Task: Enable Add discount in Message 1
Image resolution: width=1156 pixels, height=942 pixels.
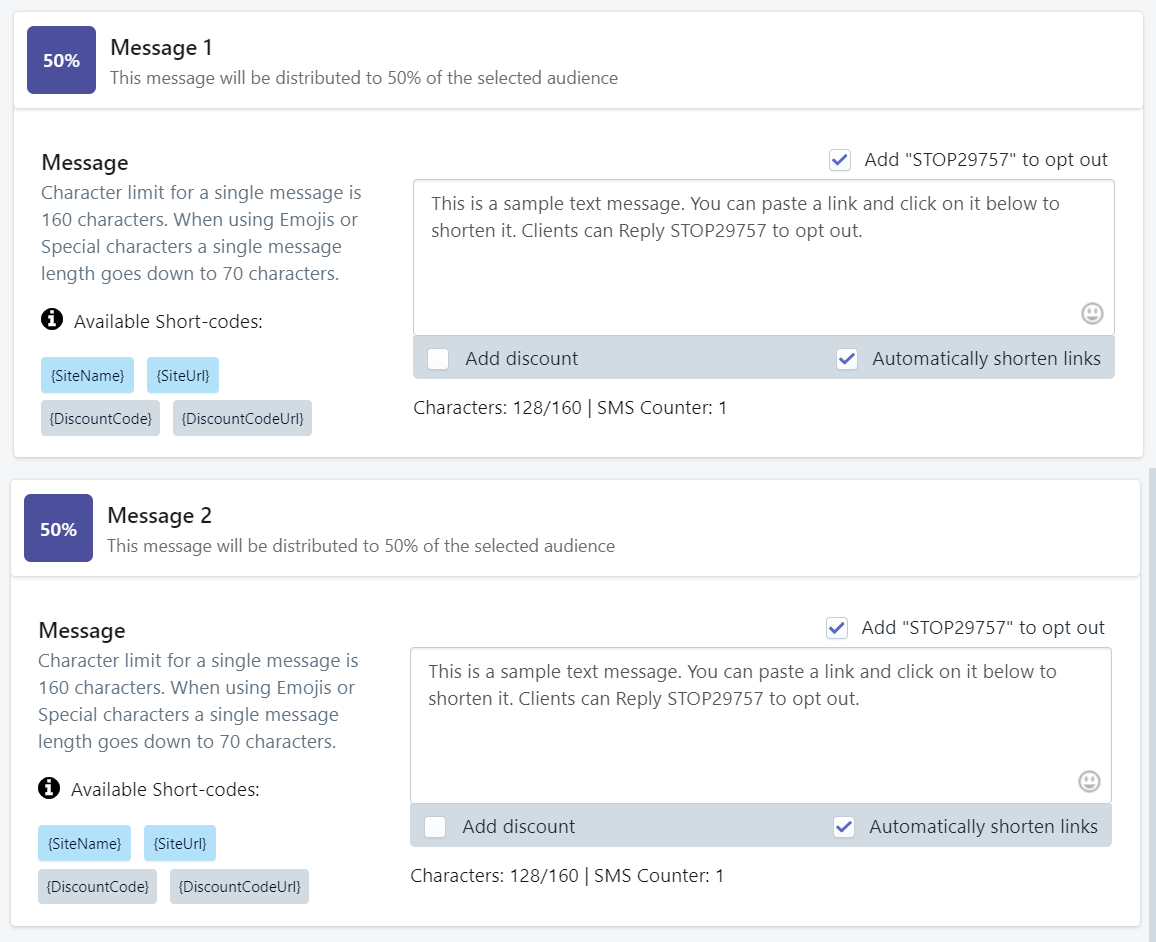Action: (x=438, y=359)
